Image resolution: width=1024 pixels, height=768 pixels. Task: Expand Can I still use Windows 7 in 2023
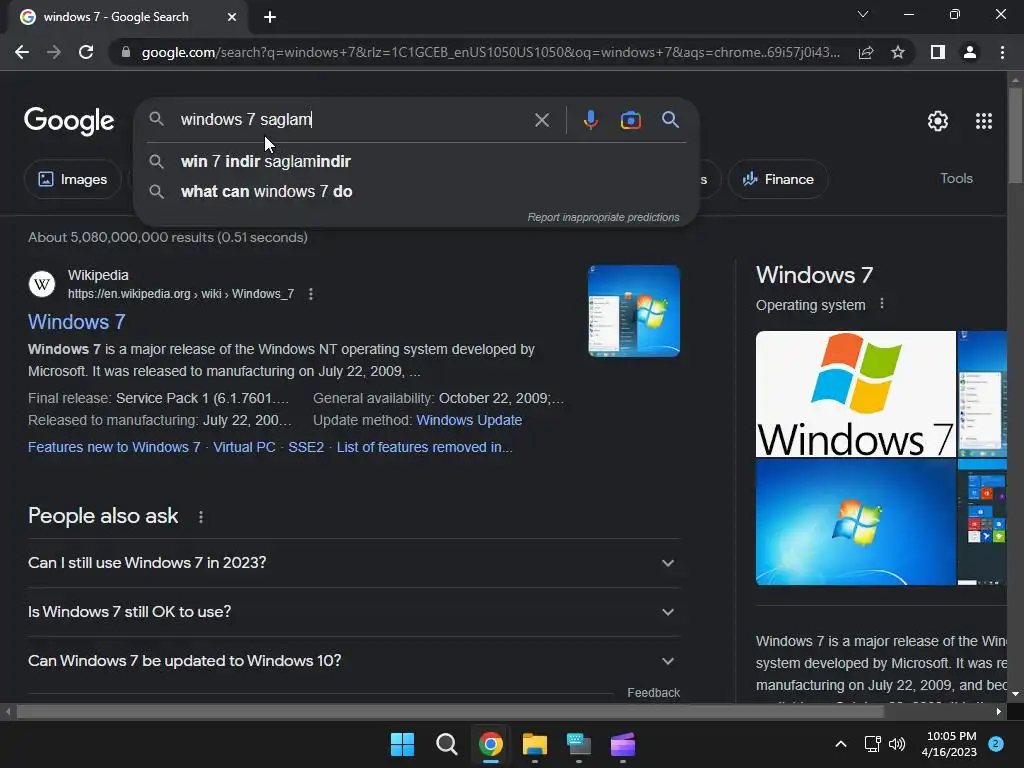click(x=354, y=563)
